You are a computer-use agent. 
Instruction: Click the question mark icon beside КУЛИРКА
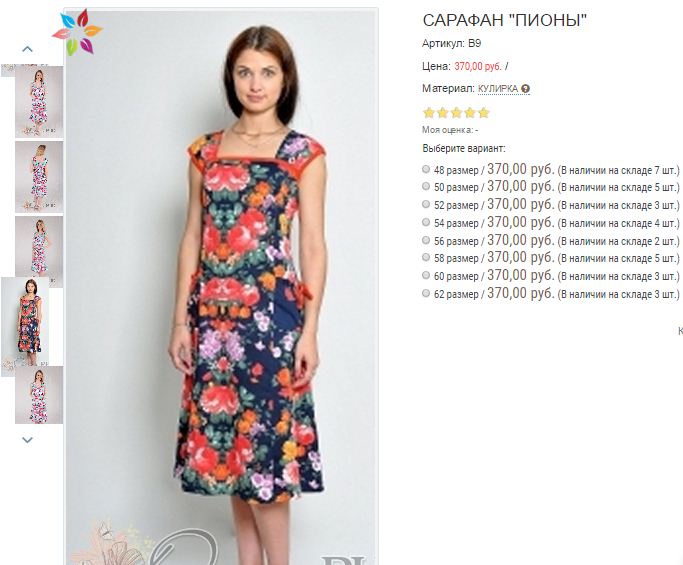coord(526,89)
